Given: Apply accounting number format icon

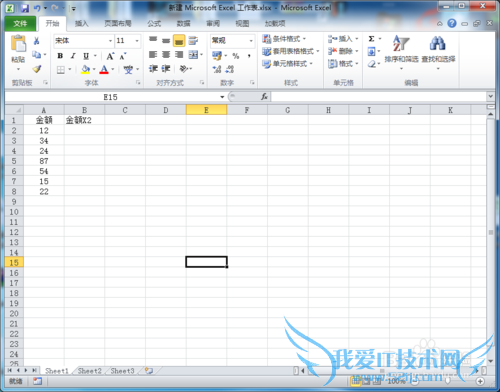Looking at the screenshot, I should [217, 56].
